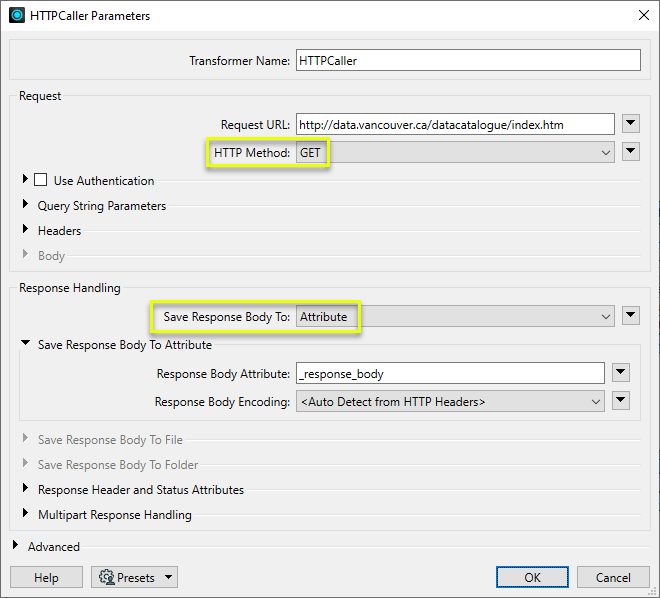The width and height of the screenshot is (660, 598).
Task: Click arrow menu button beside Request URL
Action: (630, 124)
